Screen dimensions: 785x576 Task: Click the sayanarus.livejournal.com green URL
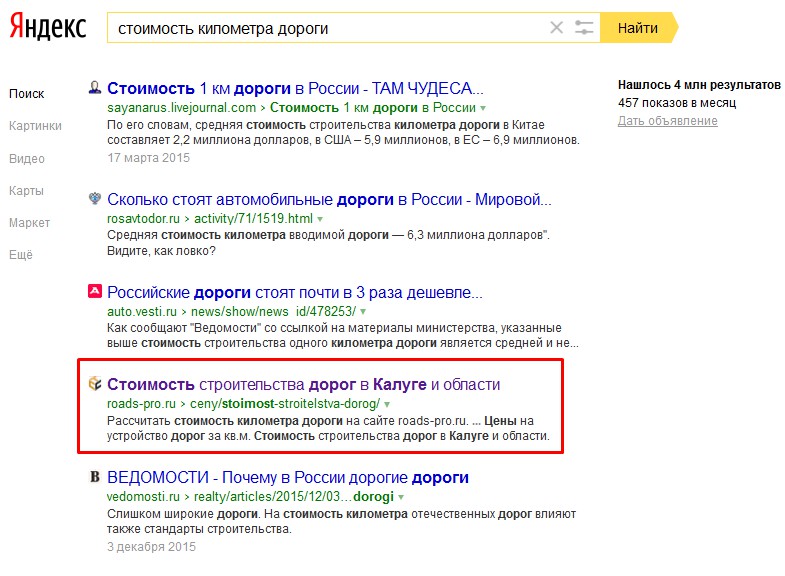181,108
